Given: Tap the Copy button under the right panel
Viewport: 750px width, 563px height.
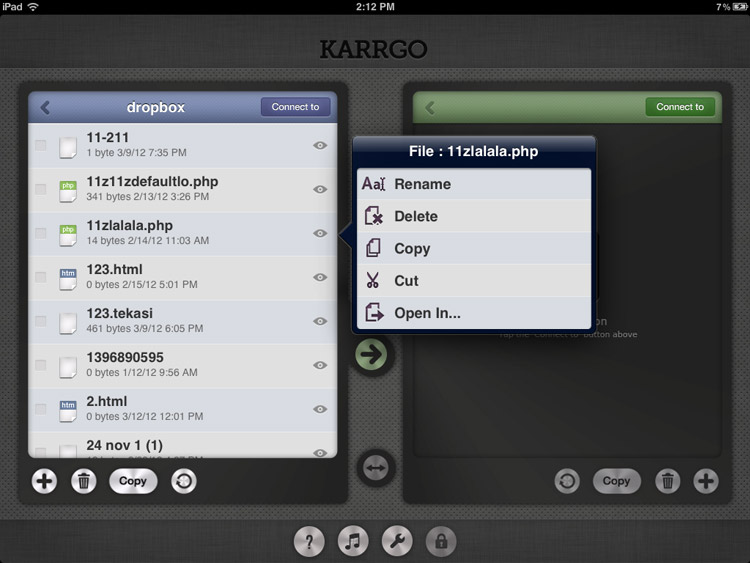Looking at the screenshot, I should coord(617,481).
